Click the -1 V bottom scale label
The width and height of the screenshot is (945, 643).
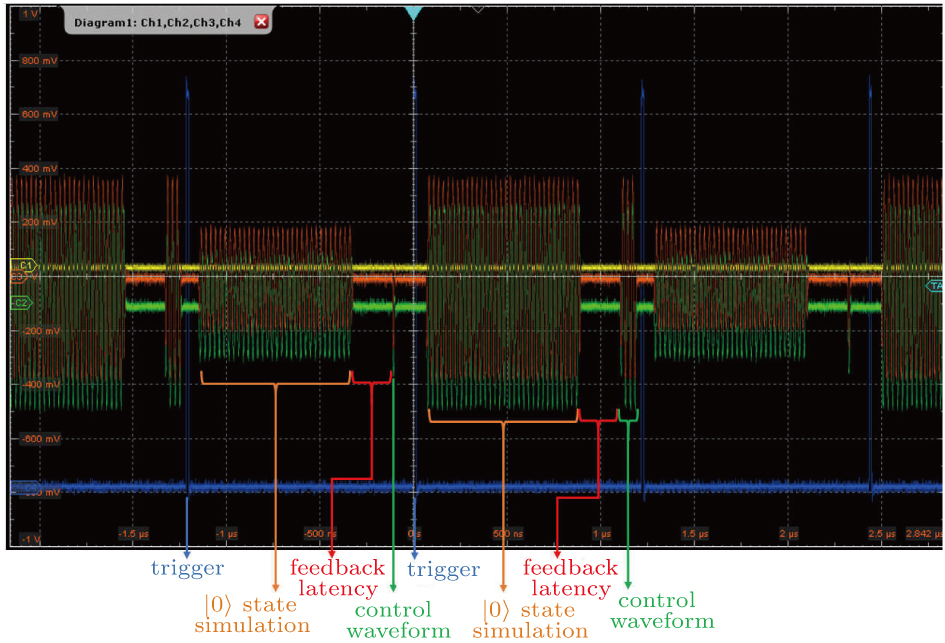[x=30, y=539]
